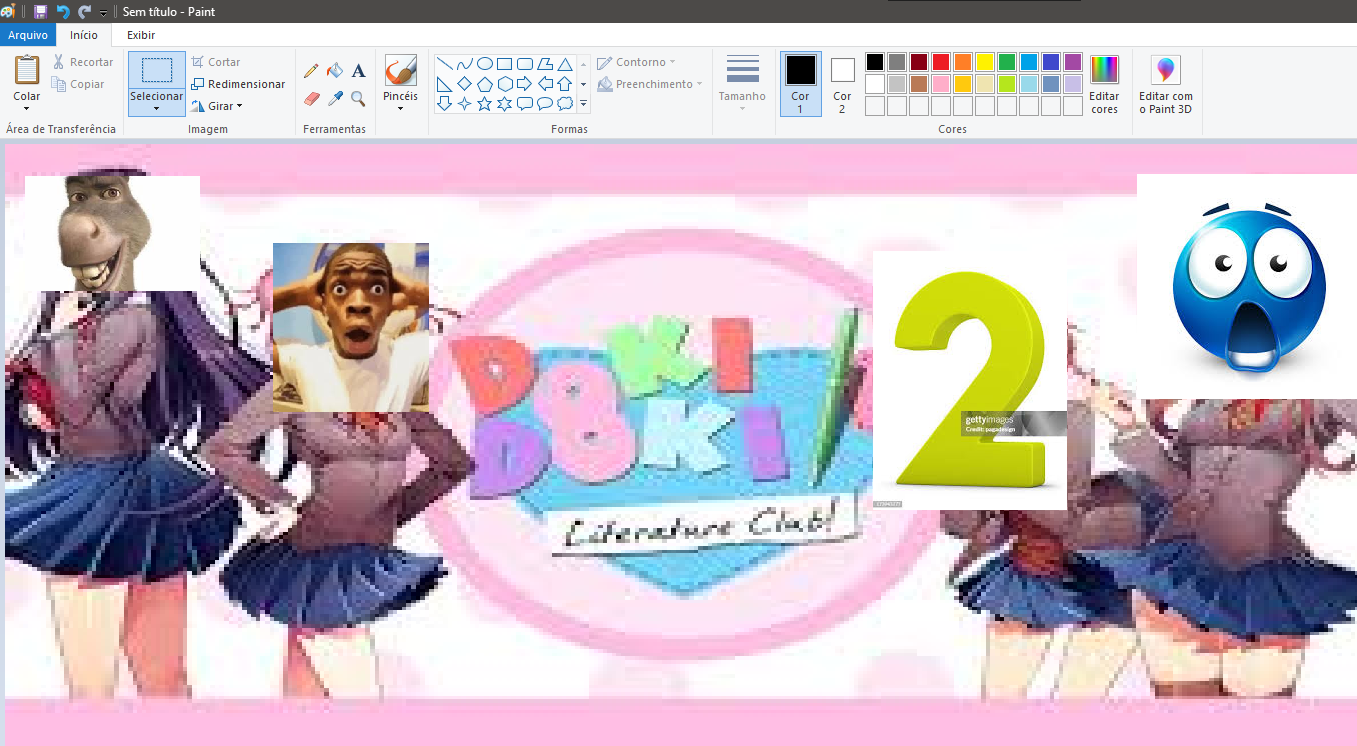Image resolution: width=1357 pixels, height=746 pixels.
Task: Click the Recortar button
Action: (x=83, y=62)
